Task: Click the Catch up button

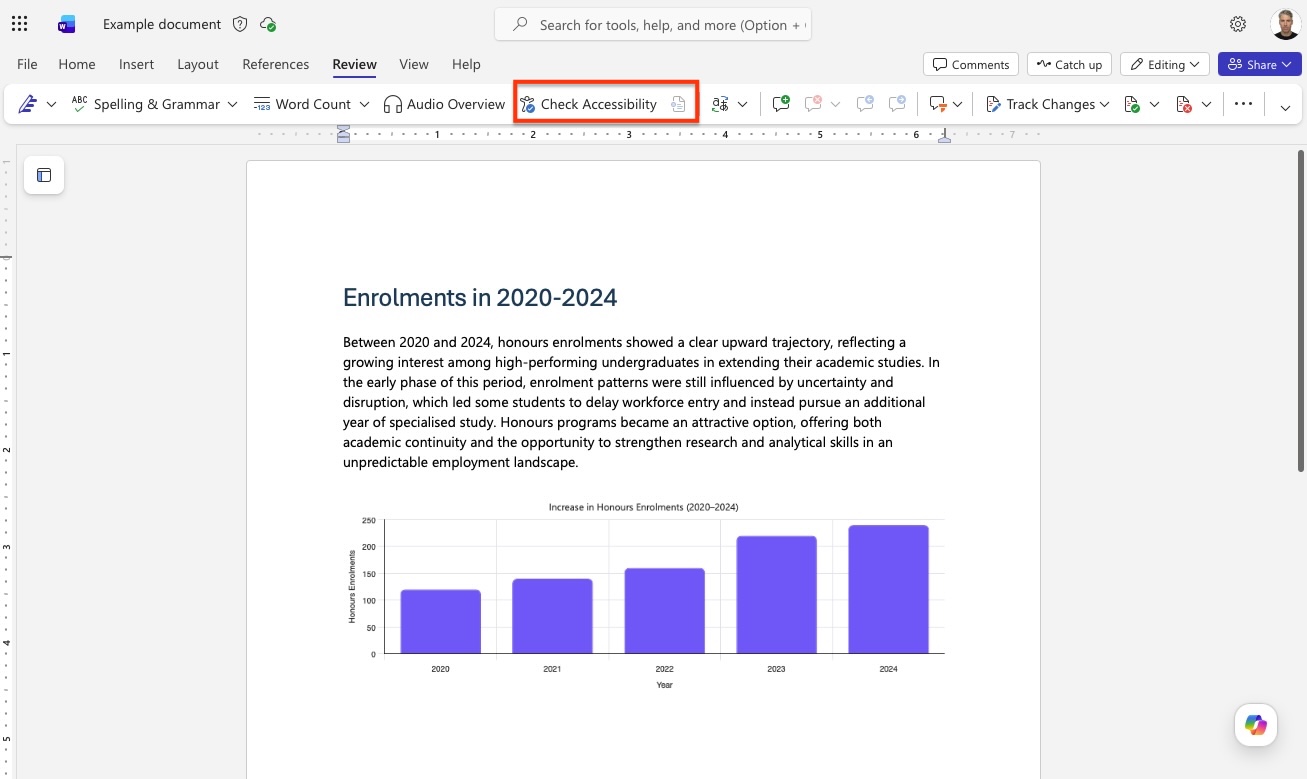Action: tap(1070, 64)
